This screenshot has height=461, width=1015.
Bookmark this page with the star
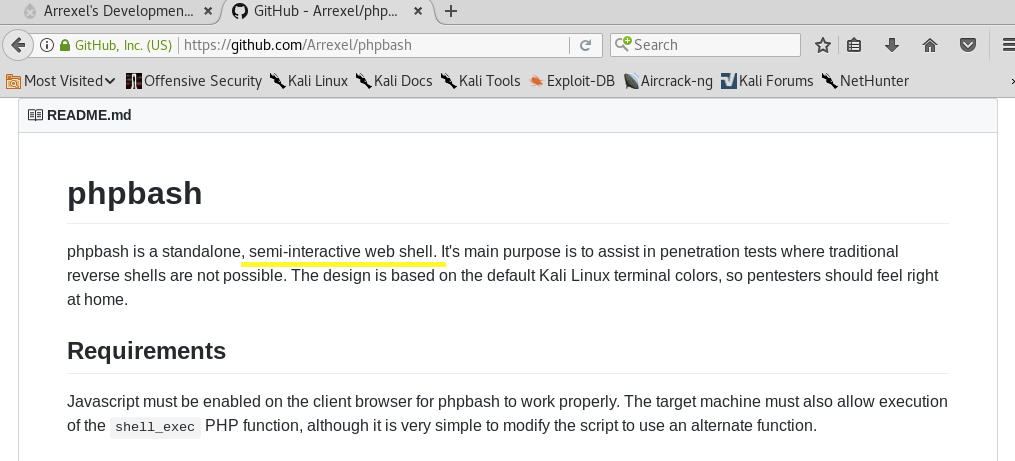coord(823,45)
